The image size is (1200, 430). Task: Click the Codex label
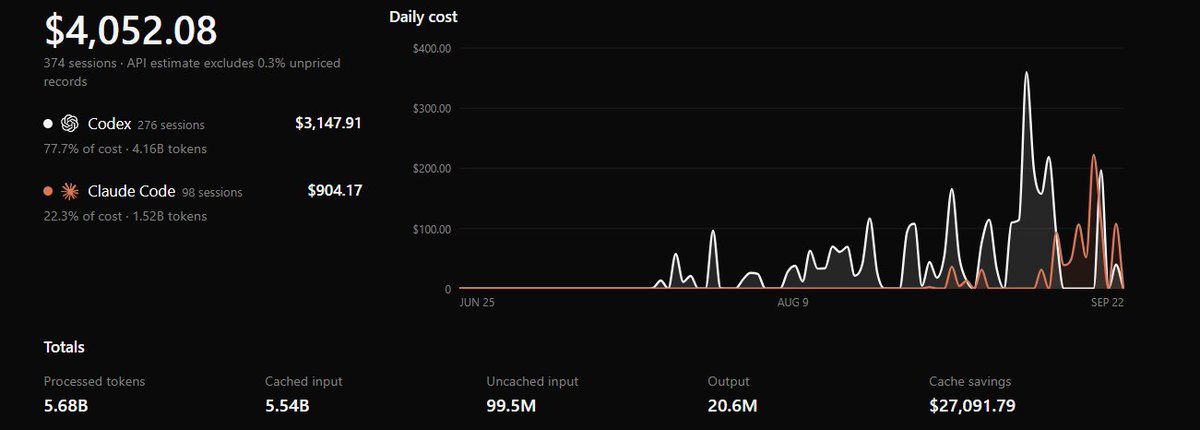pyautogui.click(x=110, y=124)
